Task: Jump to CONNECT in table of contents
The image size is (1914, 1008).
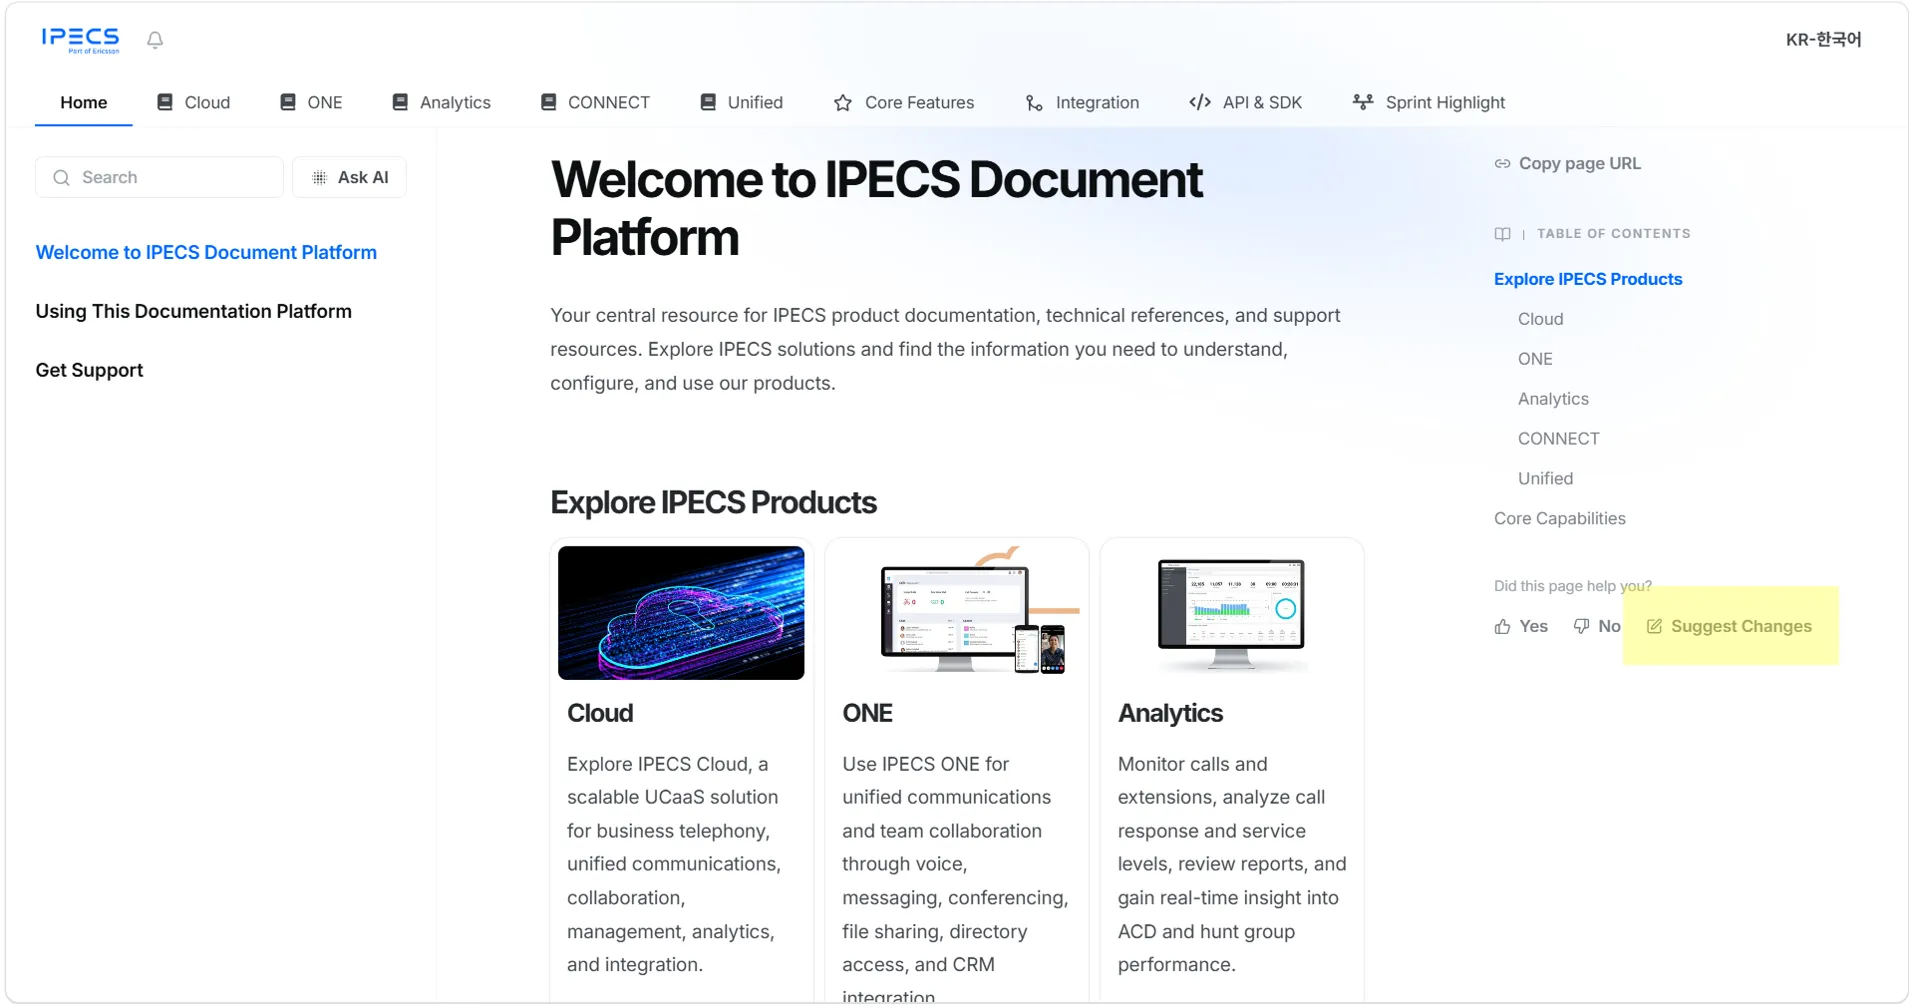Action: [x=1558, y=439]
